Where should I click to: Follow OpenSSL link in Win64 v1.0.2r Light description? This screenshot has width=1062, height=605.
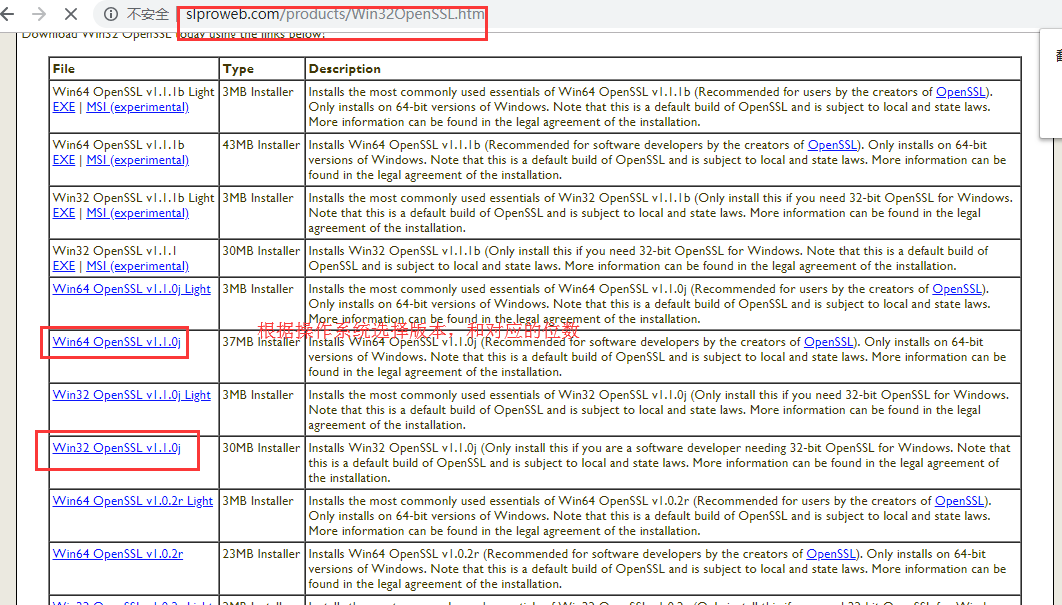960,501
